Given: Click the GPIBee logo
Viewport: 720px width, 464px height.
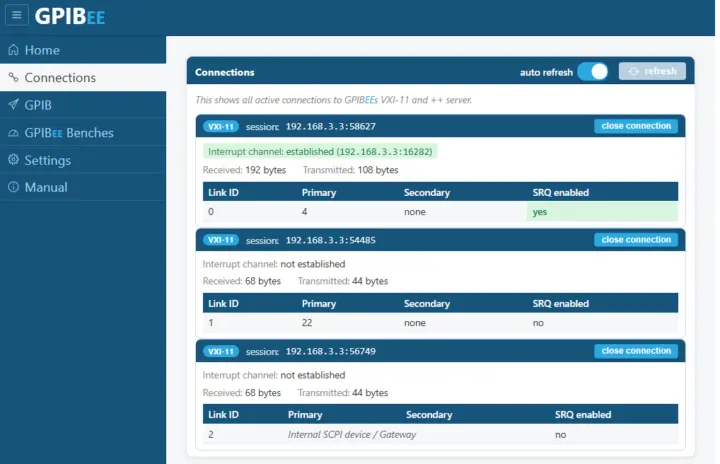Looking at the screenshot, I should tap(70, 16).
